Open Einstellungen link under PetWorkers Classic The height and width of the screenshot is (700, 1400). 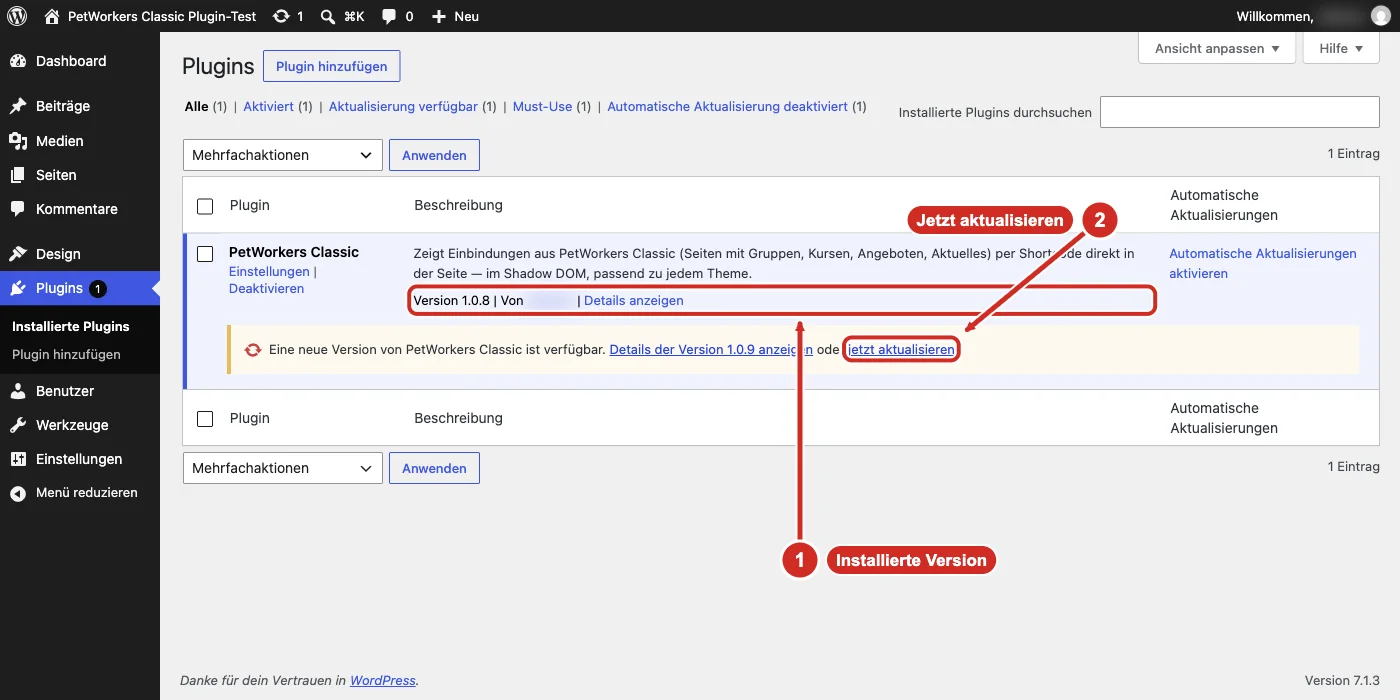pos(269,272)
